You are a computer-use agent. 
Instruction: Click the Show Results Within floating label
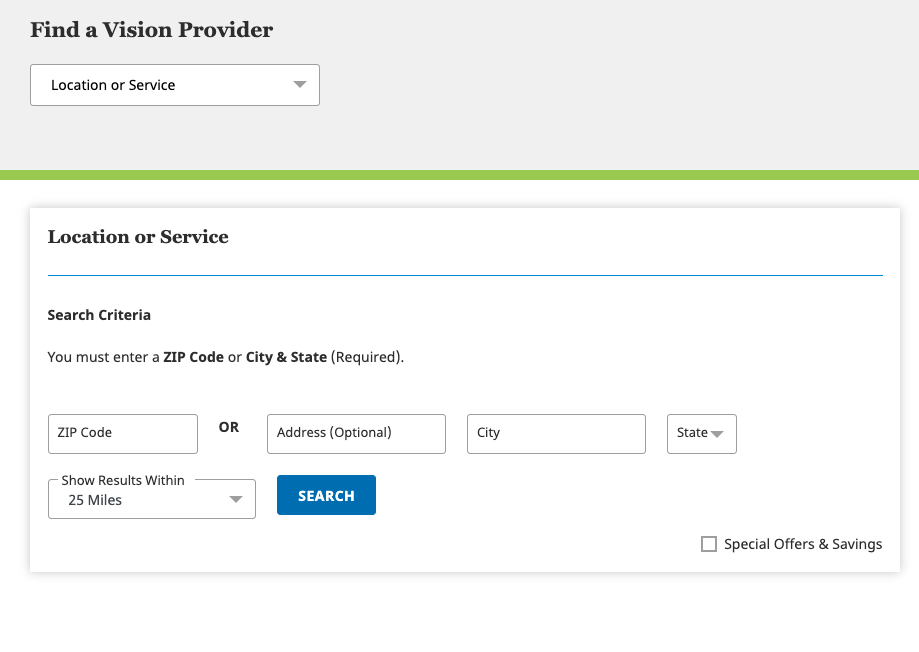point(123,481)
